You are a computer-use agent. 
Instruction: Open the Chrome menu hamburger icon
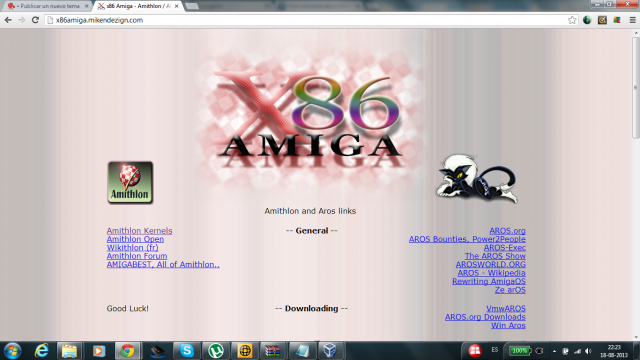pyautogui.click(x=632, y=20)
